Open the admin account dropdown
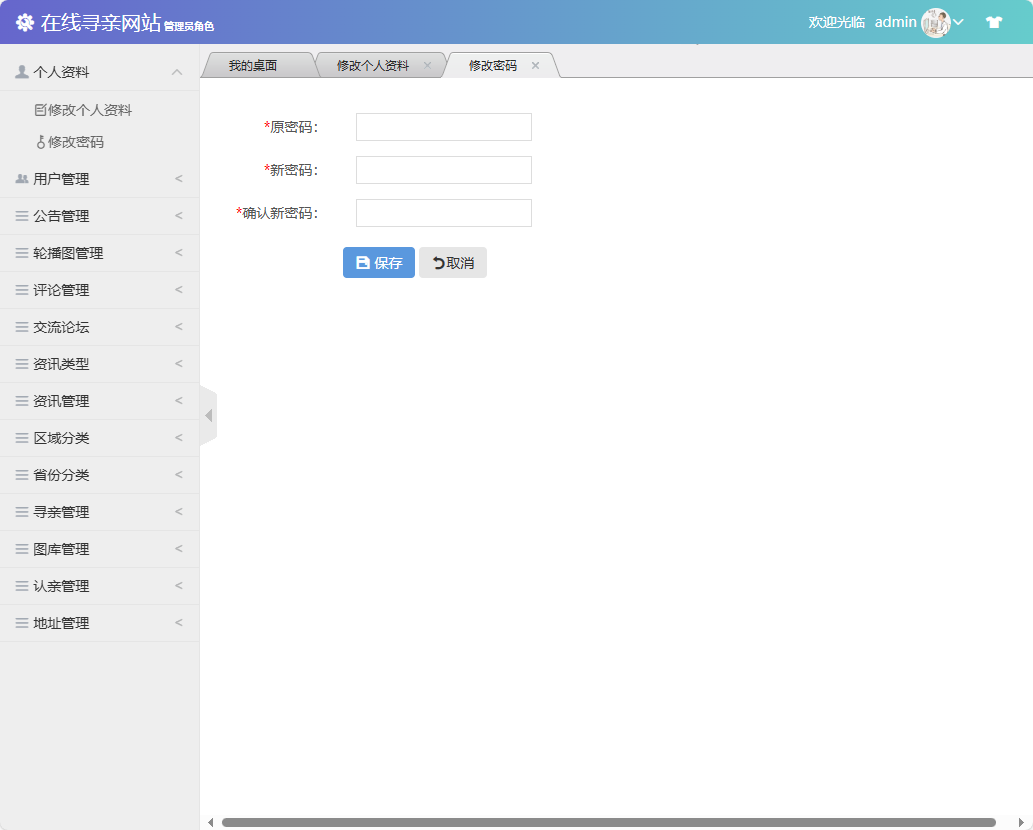Viewport: 1033px width, 830px height. point(960,21)
